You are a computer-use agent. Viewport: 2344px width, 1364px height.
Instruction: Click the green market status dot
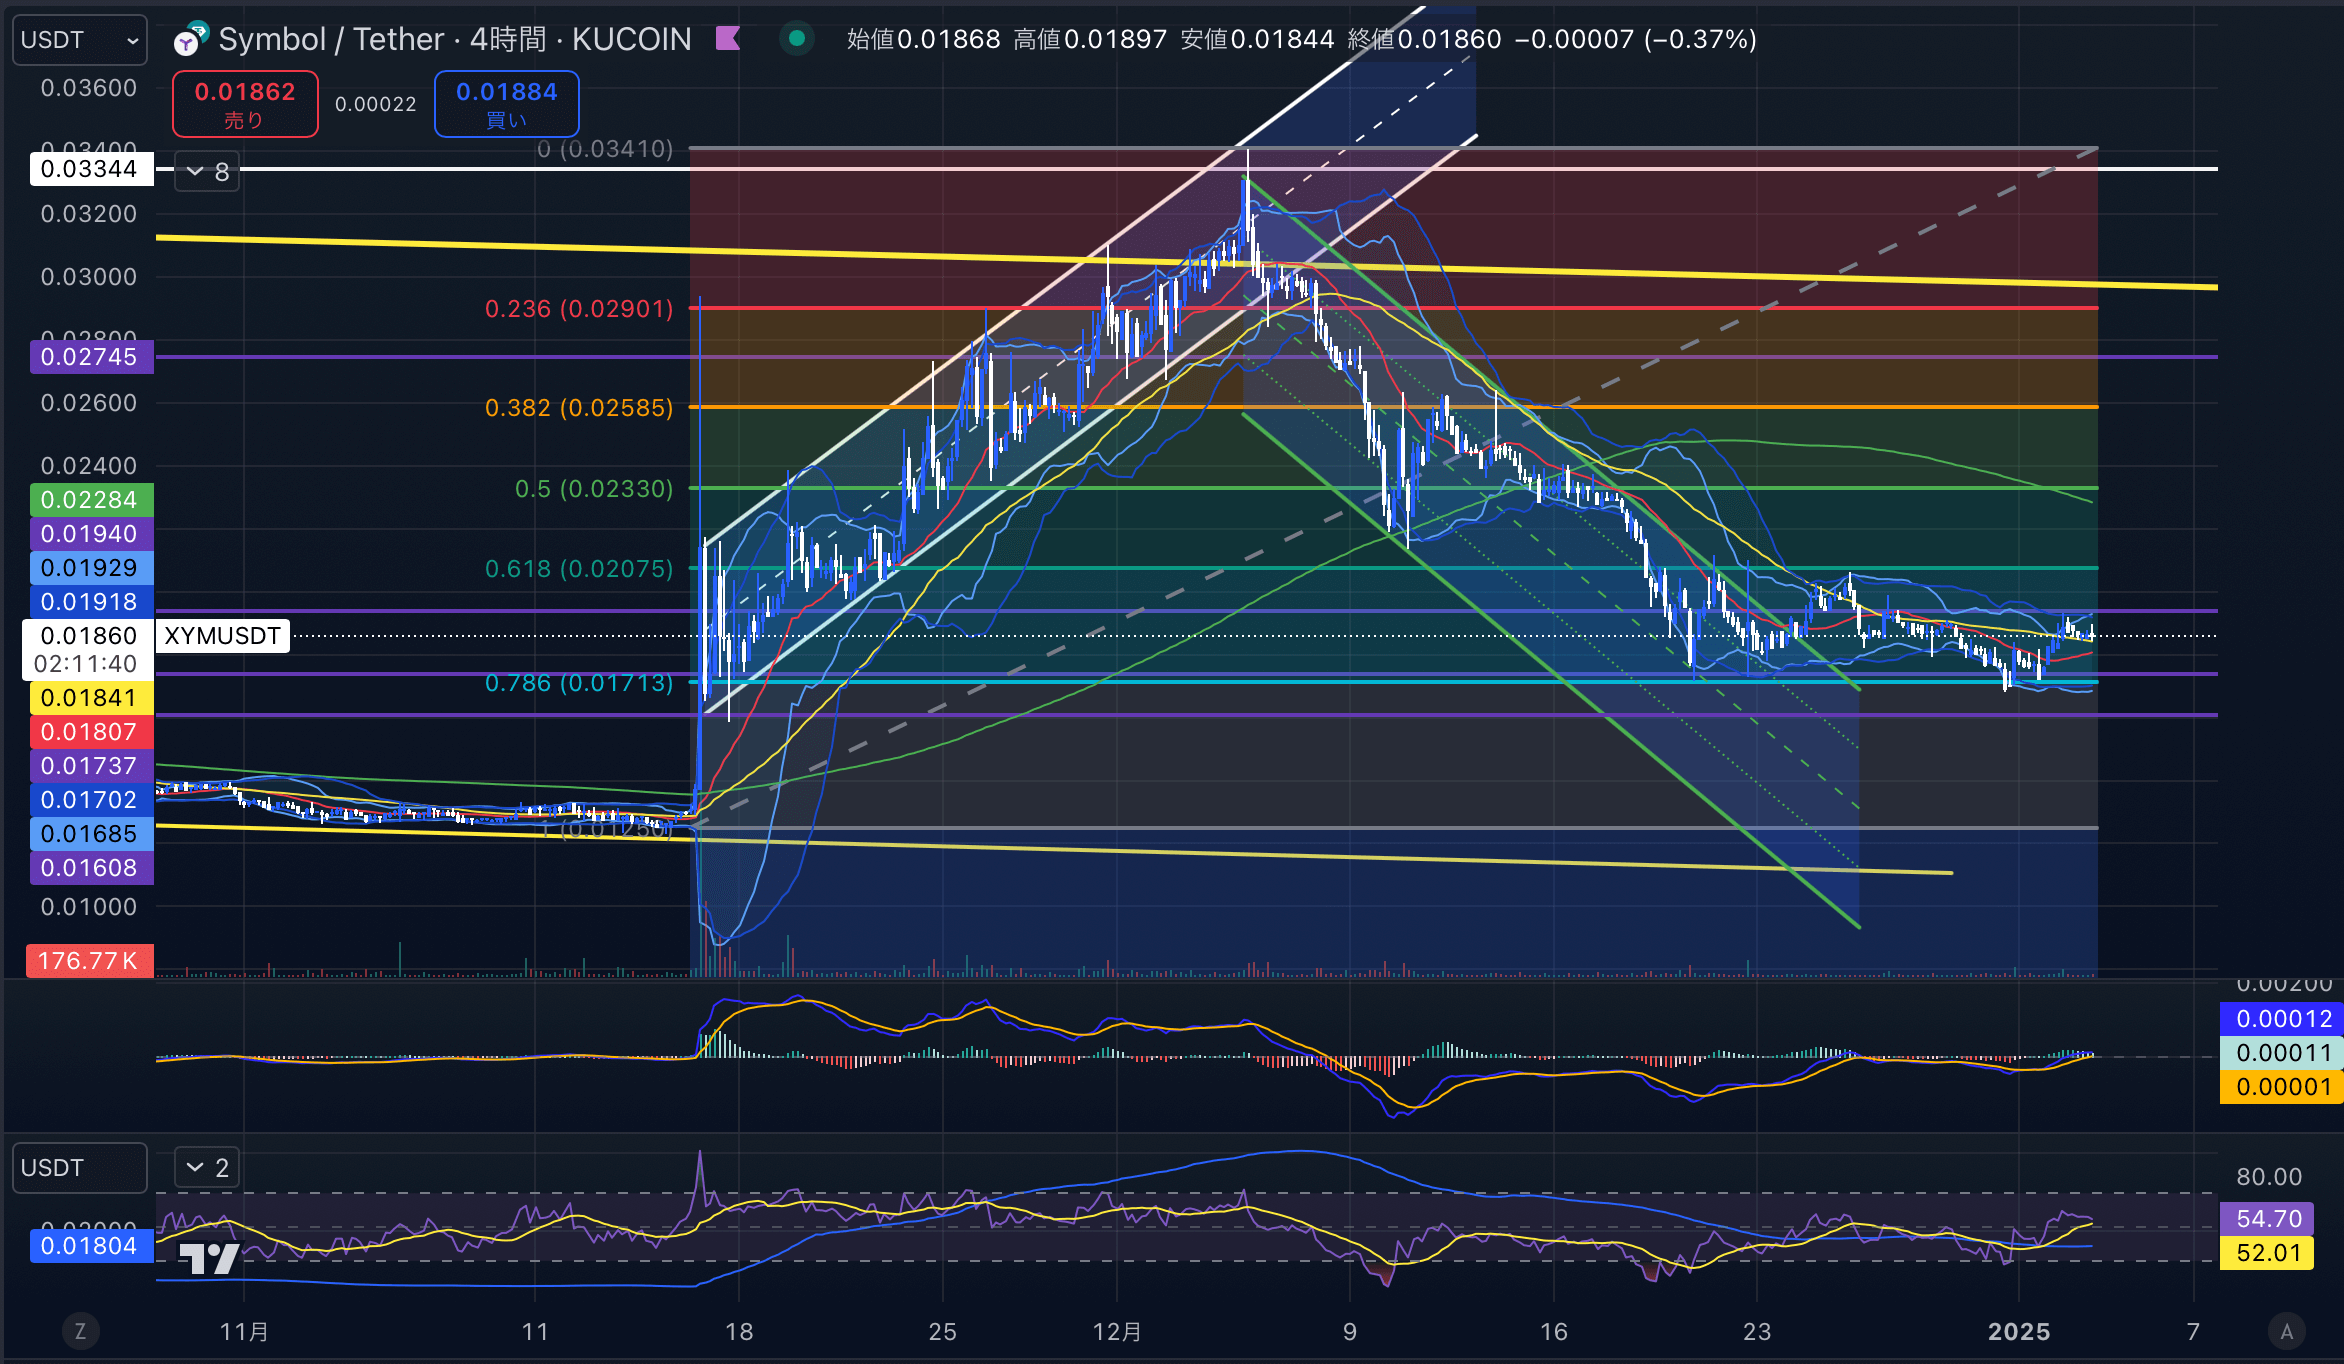797,39
